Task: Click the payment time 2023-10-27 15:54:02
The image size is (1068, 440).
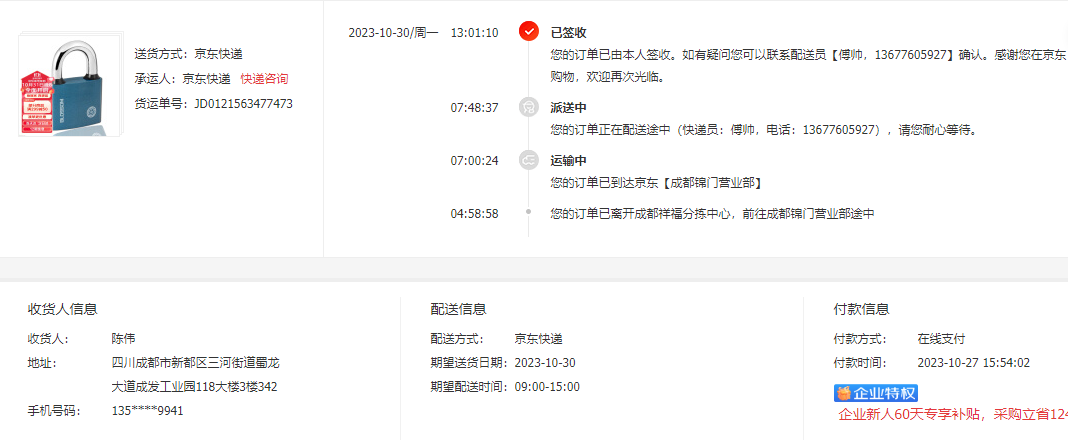Action: [x=973, y=362]
